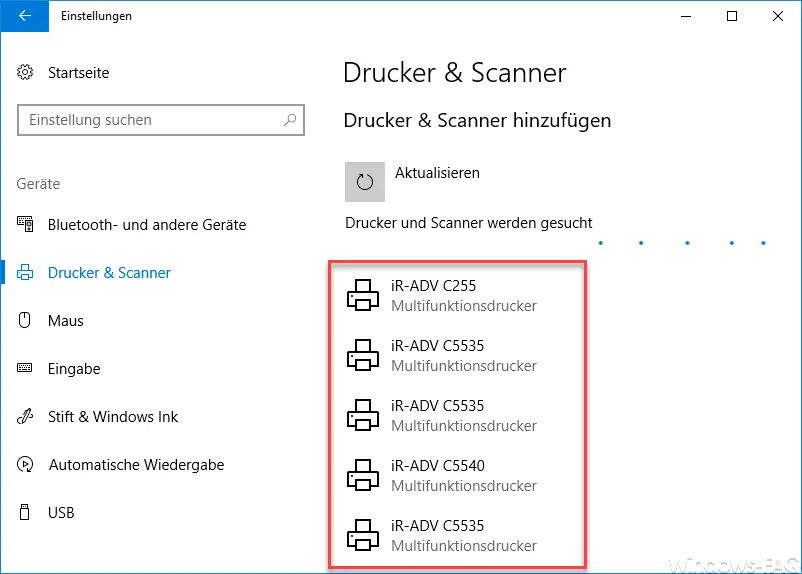Click the Geräte section label
Image resolution: width=802 pixels, height=574 pixels.
(x=38, y=184)
